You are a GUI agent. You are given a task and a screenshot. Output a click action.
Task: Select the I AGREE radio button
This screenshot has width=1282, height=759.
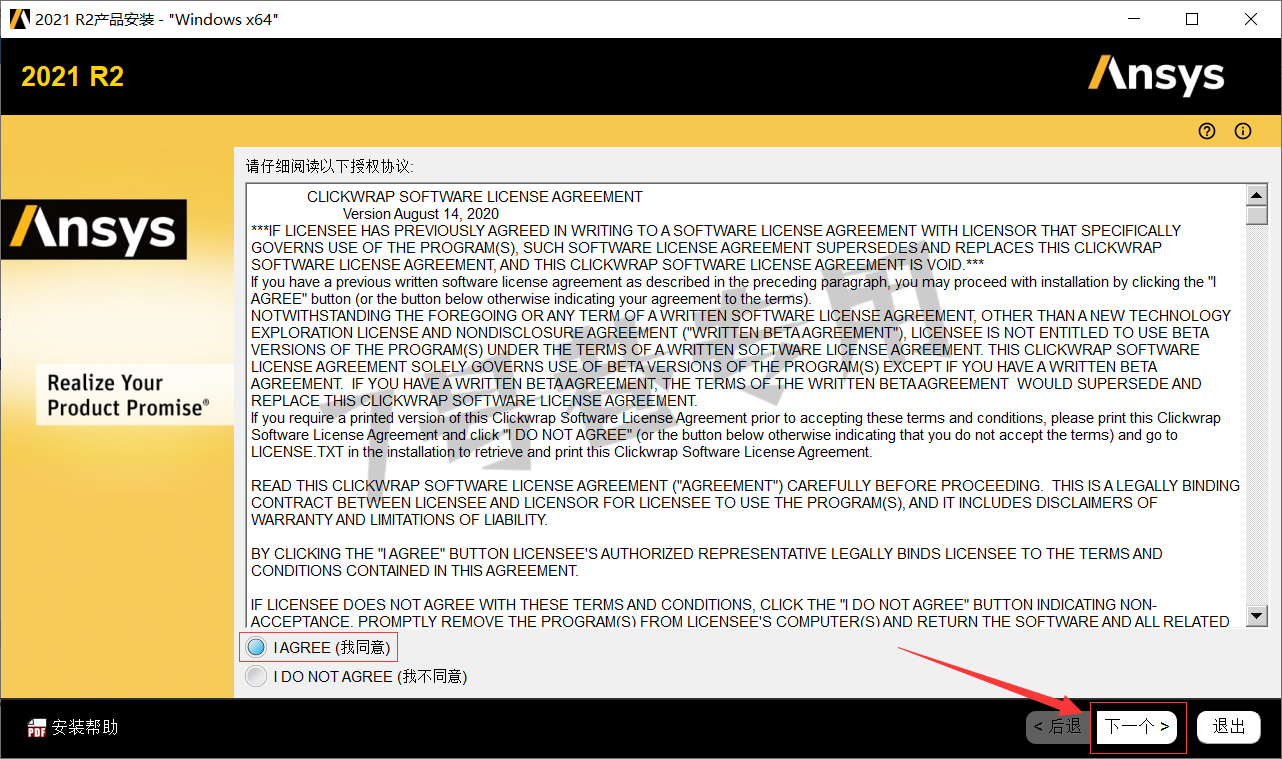(256, 647)
